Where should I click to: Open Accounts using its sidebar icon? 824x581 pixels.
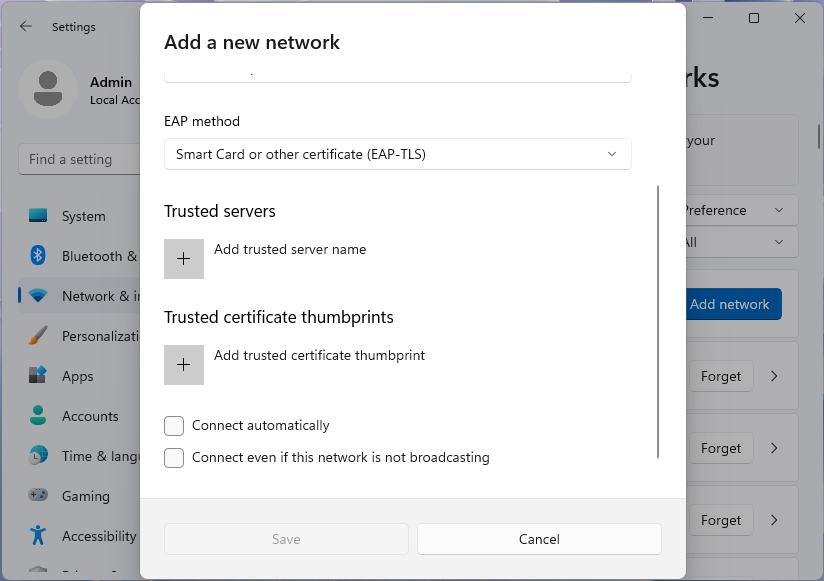click(39, 416)
